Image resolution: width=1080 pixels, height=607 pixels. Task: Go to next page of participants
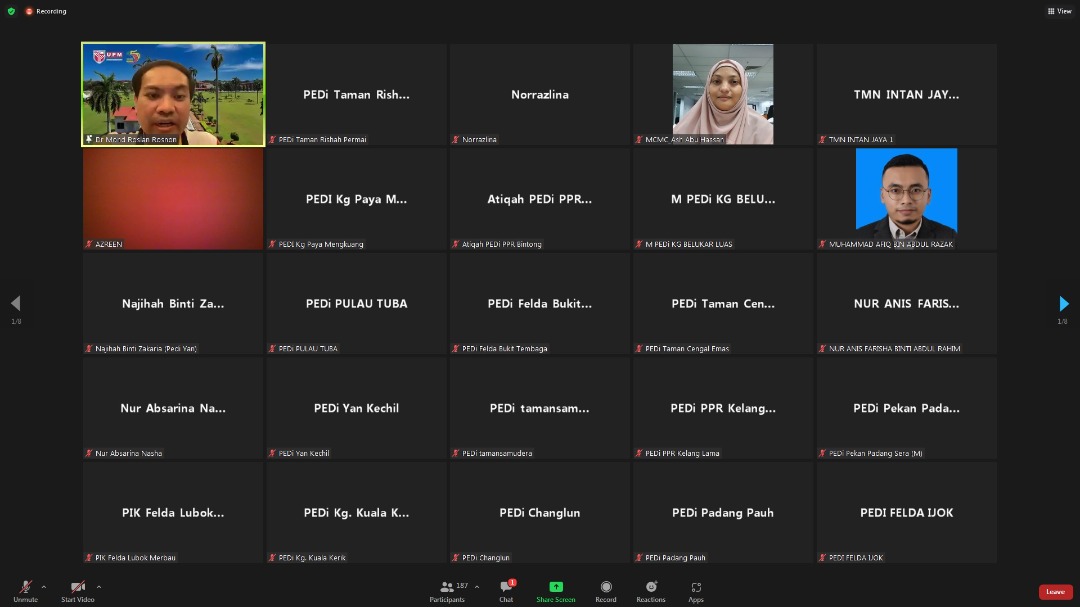[x=1063, y=304]
